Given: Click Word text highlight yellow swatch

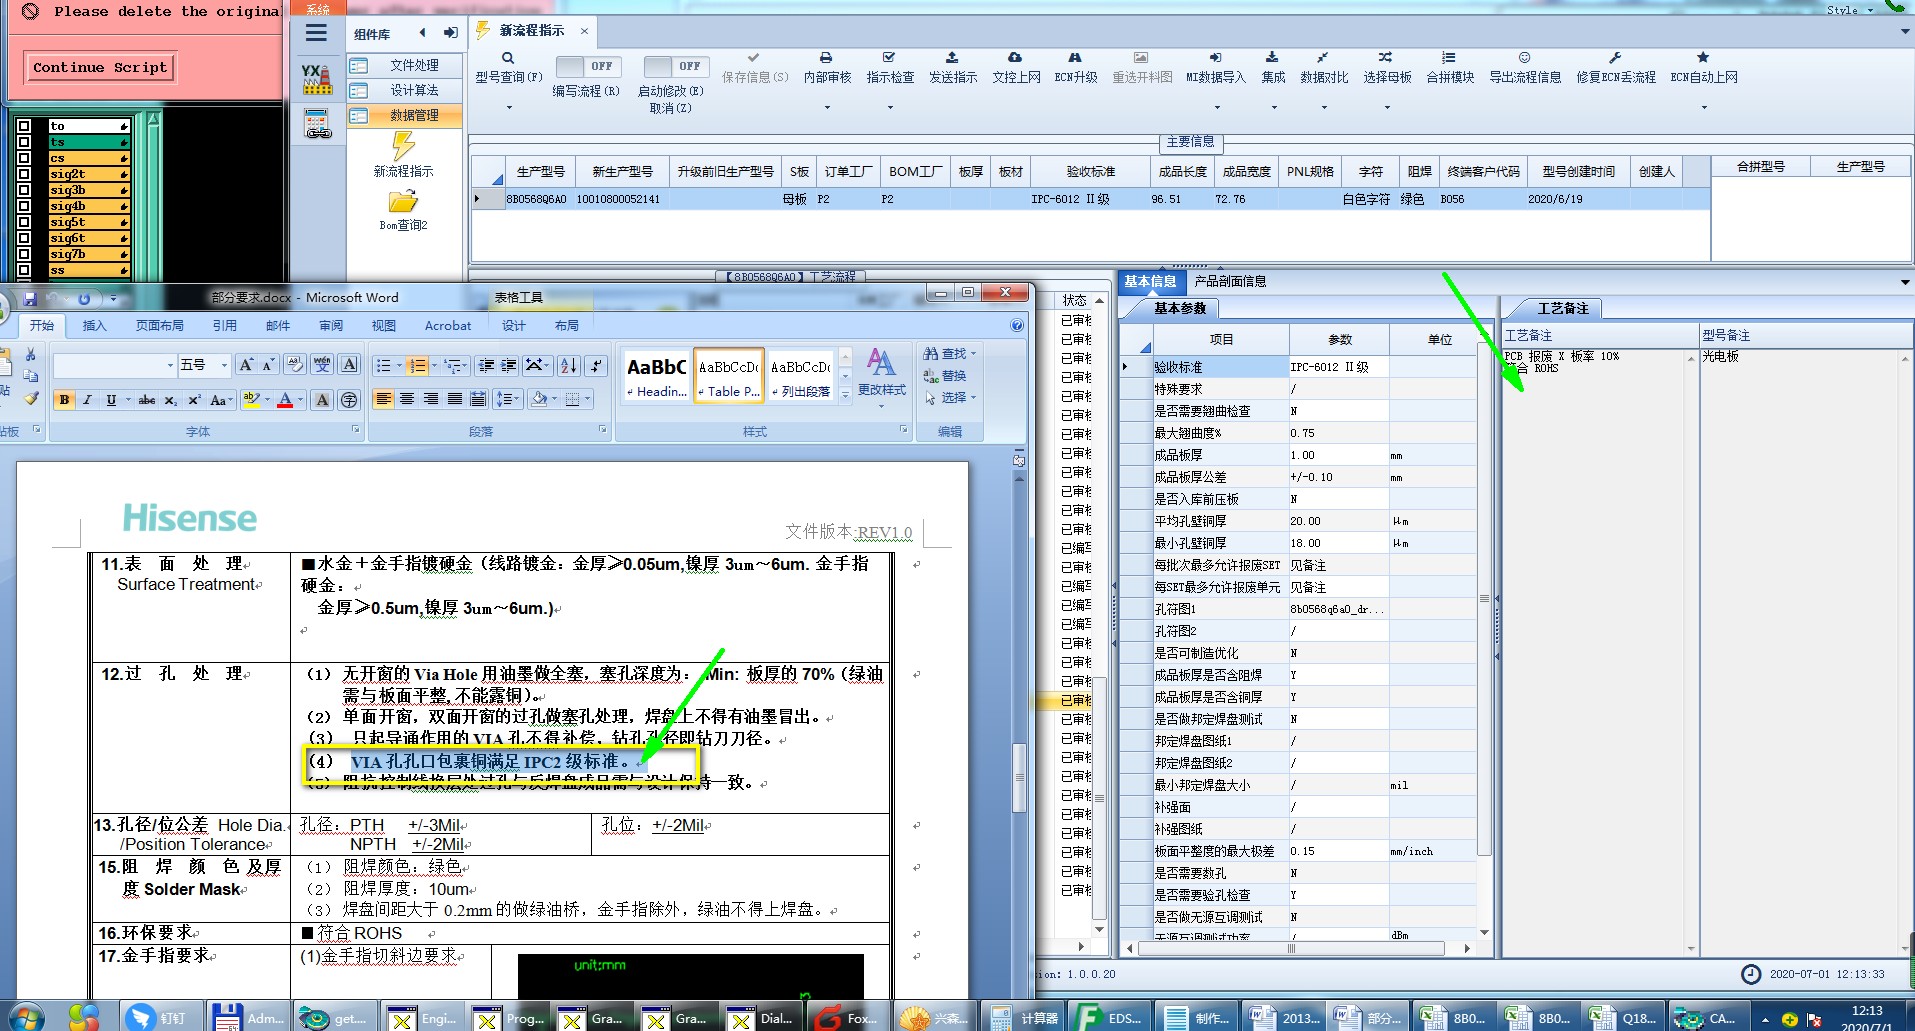Looking at the screenshot, I should (251, 400).
